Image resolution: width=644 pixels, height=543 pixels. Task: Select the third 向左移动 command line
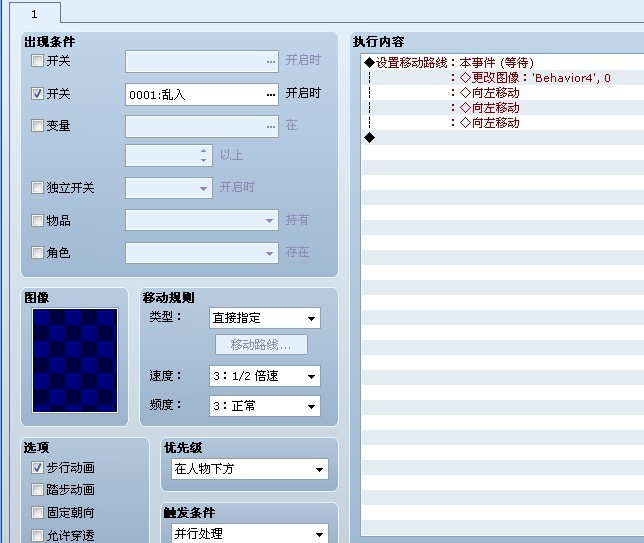(503, 122)
